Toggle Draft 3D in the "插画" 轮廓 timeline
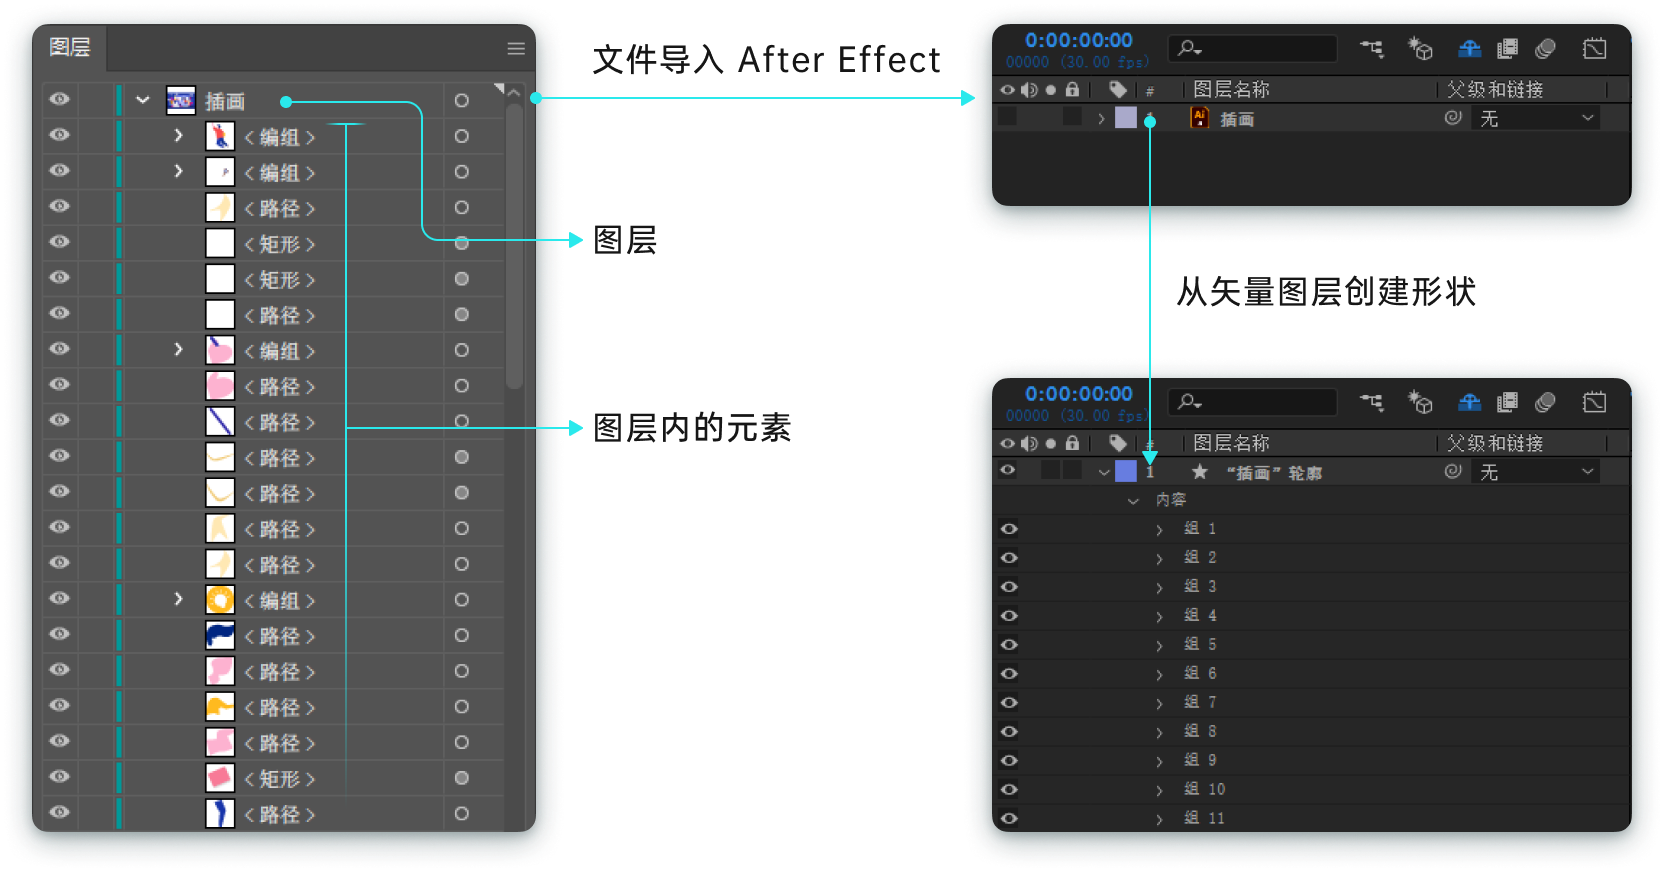This screenshot has width=1664, height=872. 1420,402
